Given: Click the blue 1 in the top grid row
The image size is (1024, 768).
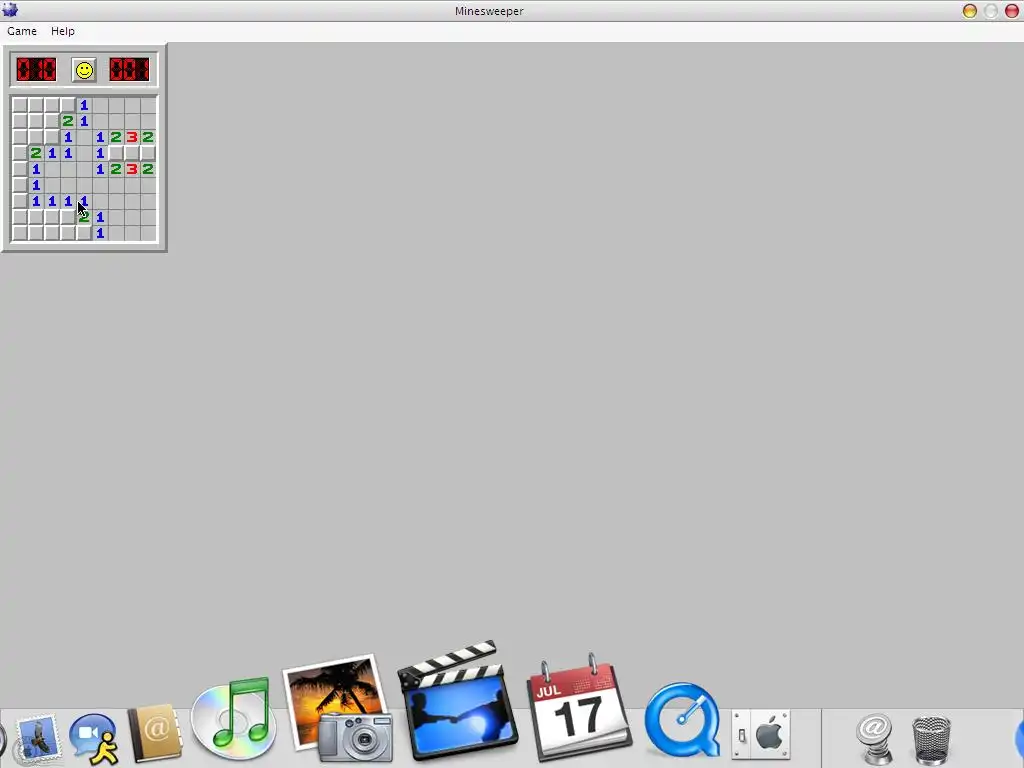Looking at the screenshot, I should pos(84,104).
